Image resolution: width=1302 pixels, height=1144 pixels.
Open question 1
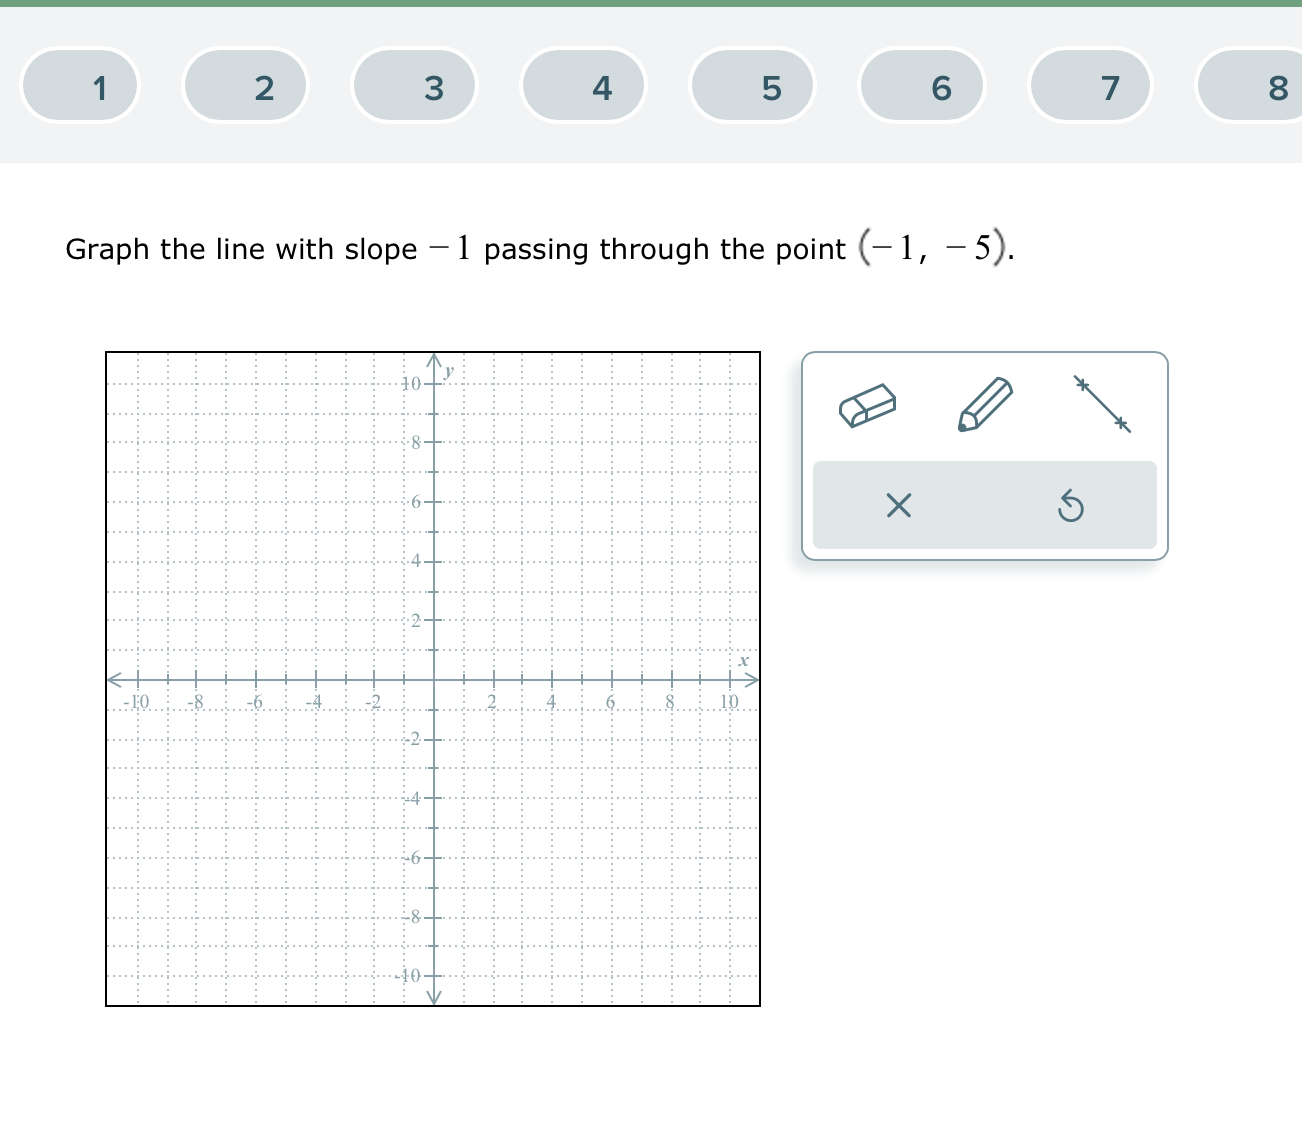[x=80, y=87]
